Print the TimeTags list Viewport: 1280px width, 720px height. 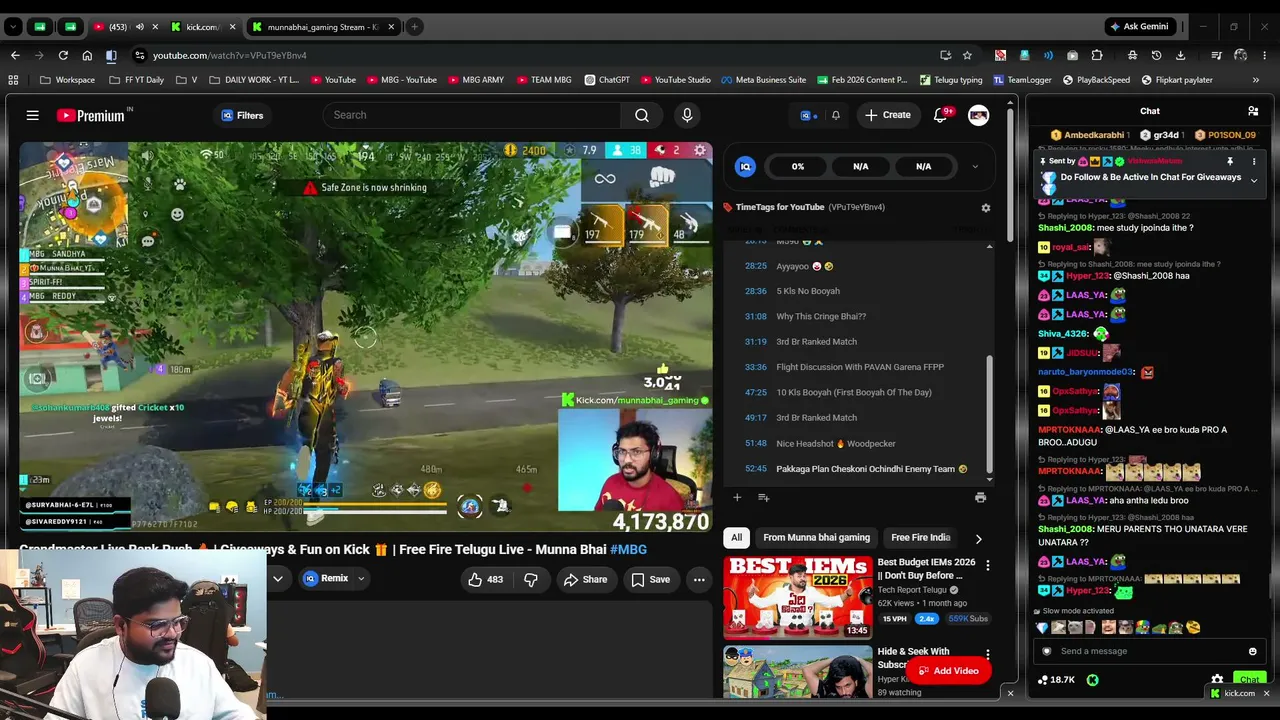[980, 497]
